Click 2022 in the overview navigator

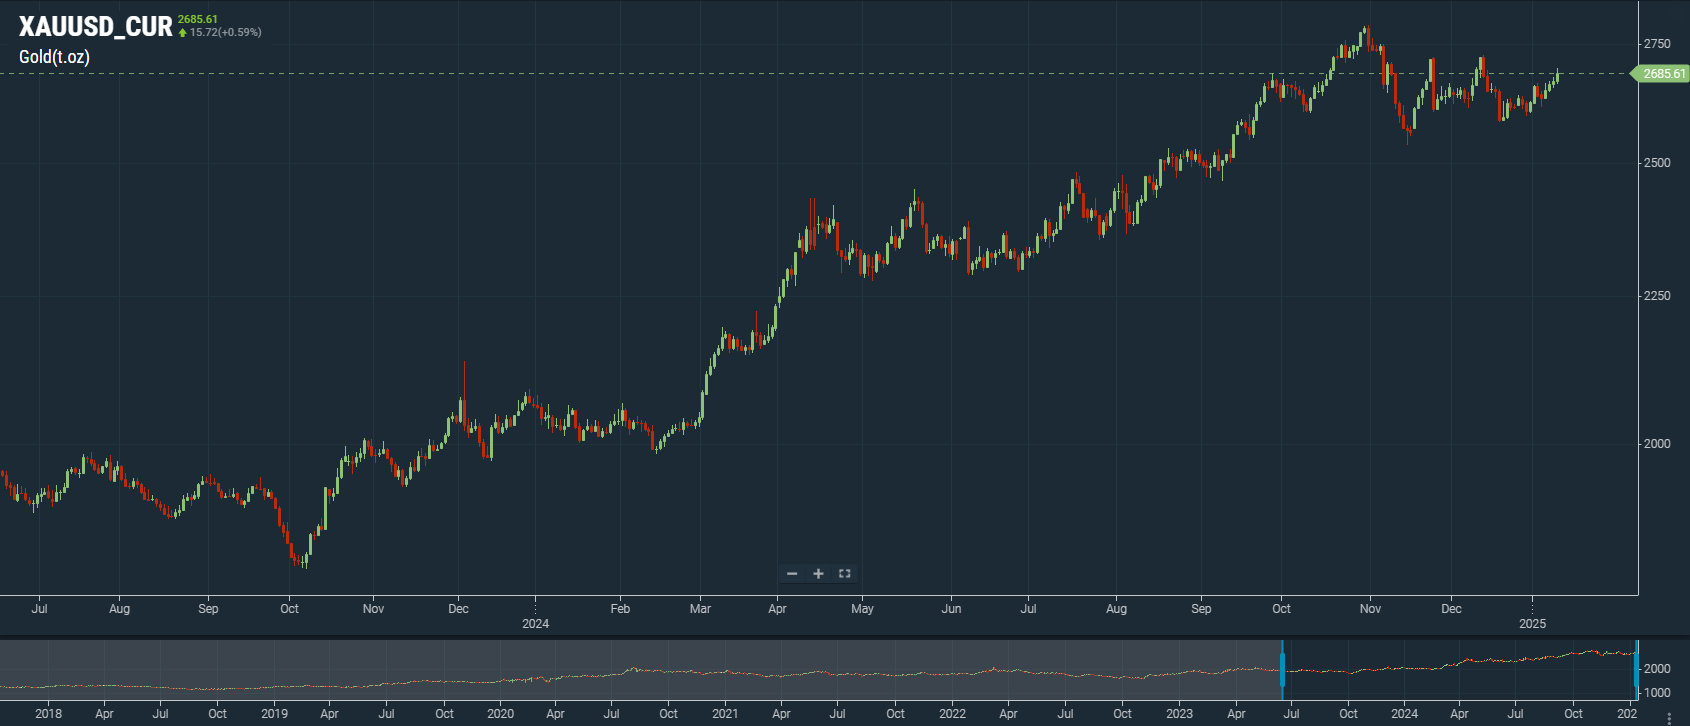(x=952, y=713)
